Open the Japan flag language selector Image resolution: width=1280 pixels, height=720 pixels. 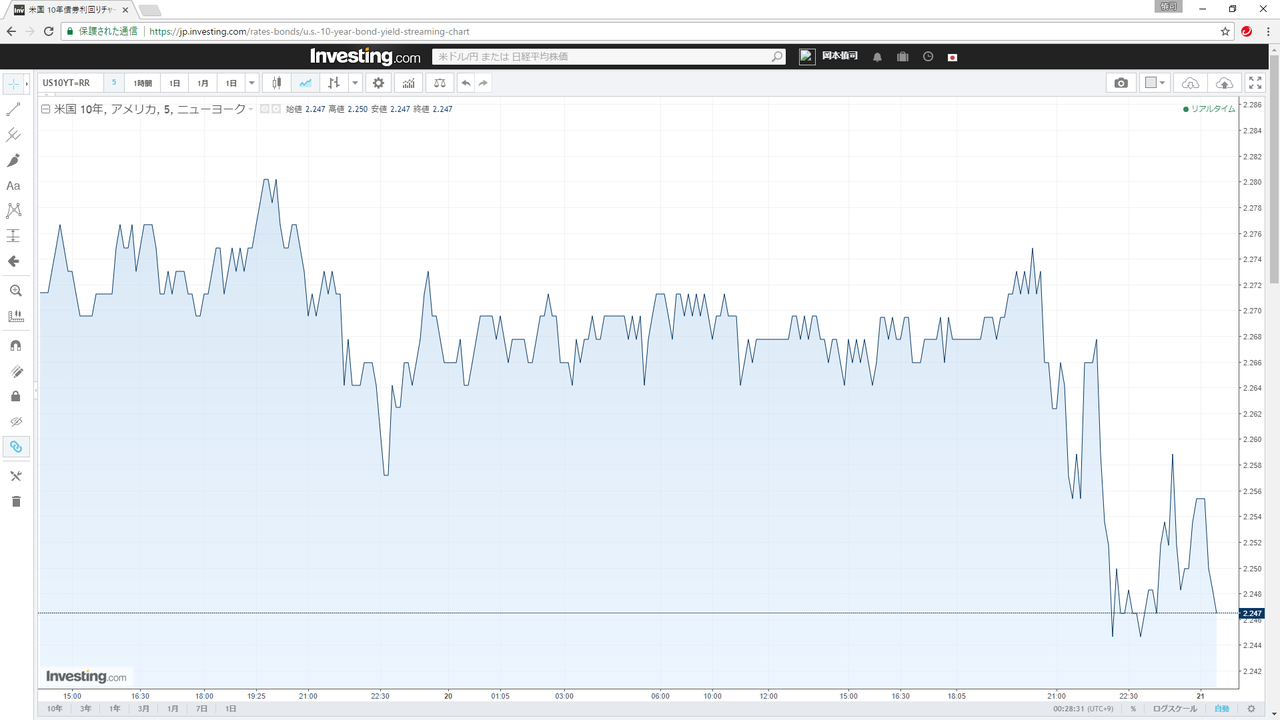[952, 57]
